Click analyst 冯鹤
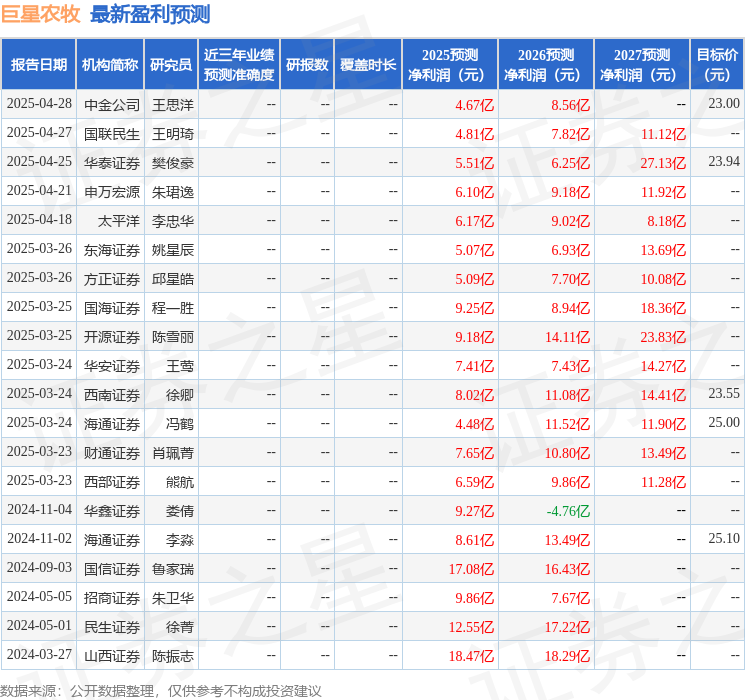The width and height of the screenshot is (745, 700). (180, 424)
